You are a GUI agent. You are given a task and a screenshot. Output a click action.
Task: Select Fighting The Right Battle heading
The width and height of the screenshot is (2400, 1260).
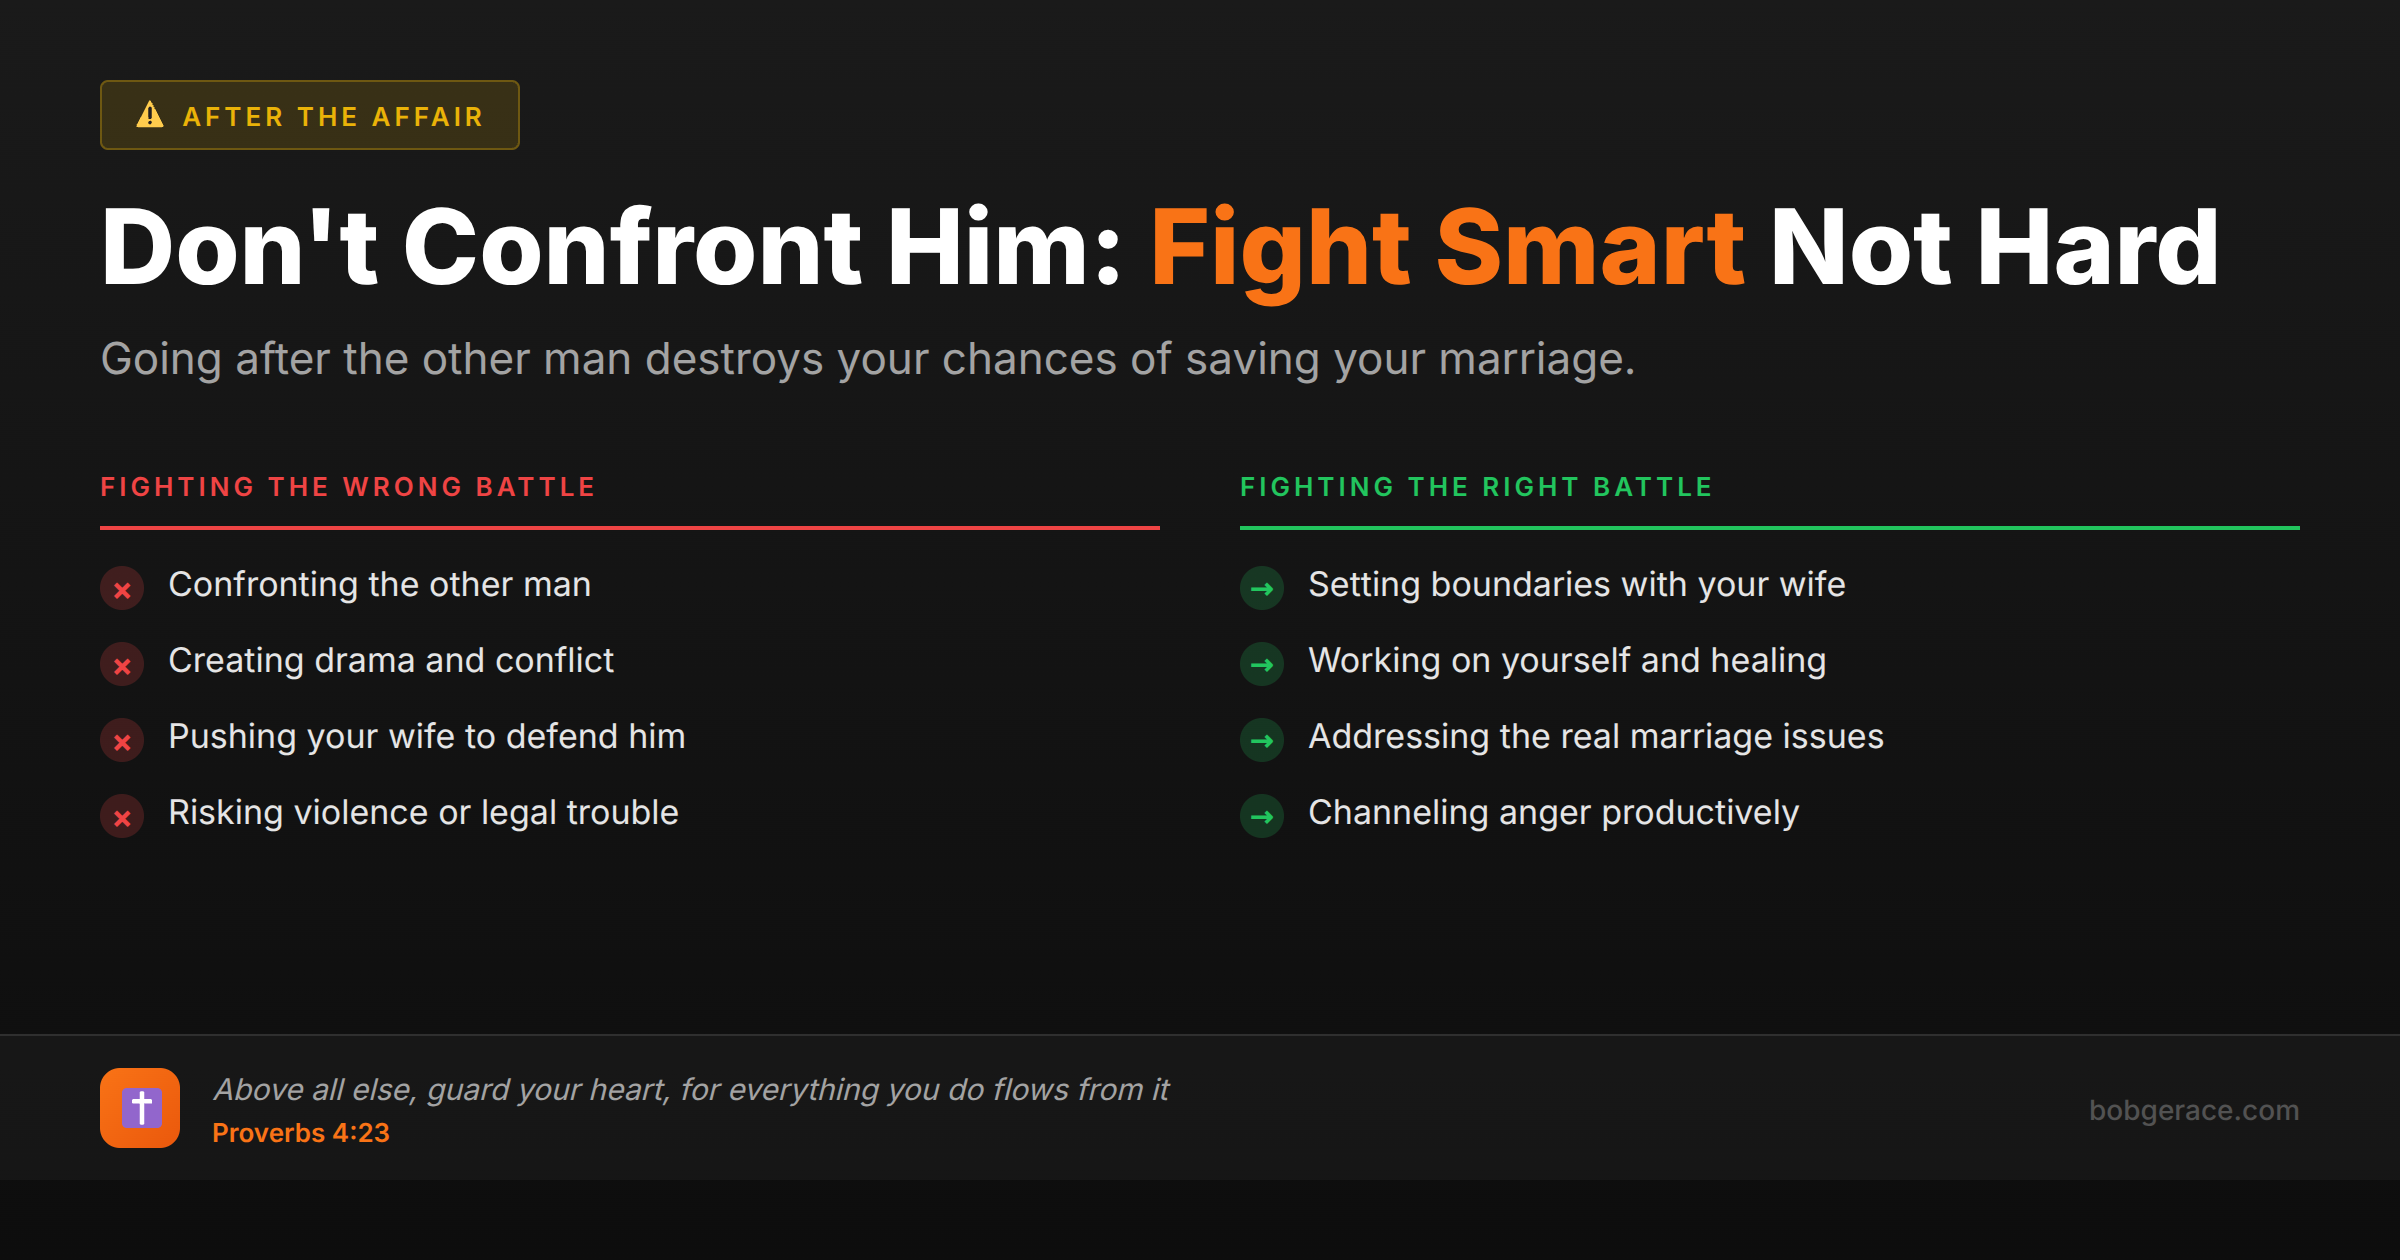[1476, 487]
